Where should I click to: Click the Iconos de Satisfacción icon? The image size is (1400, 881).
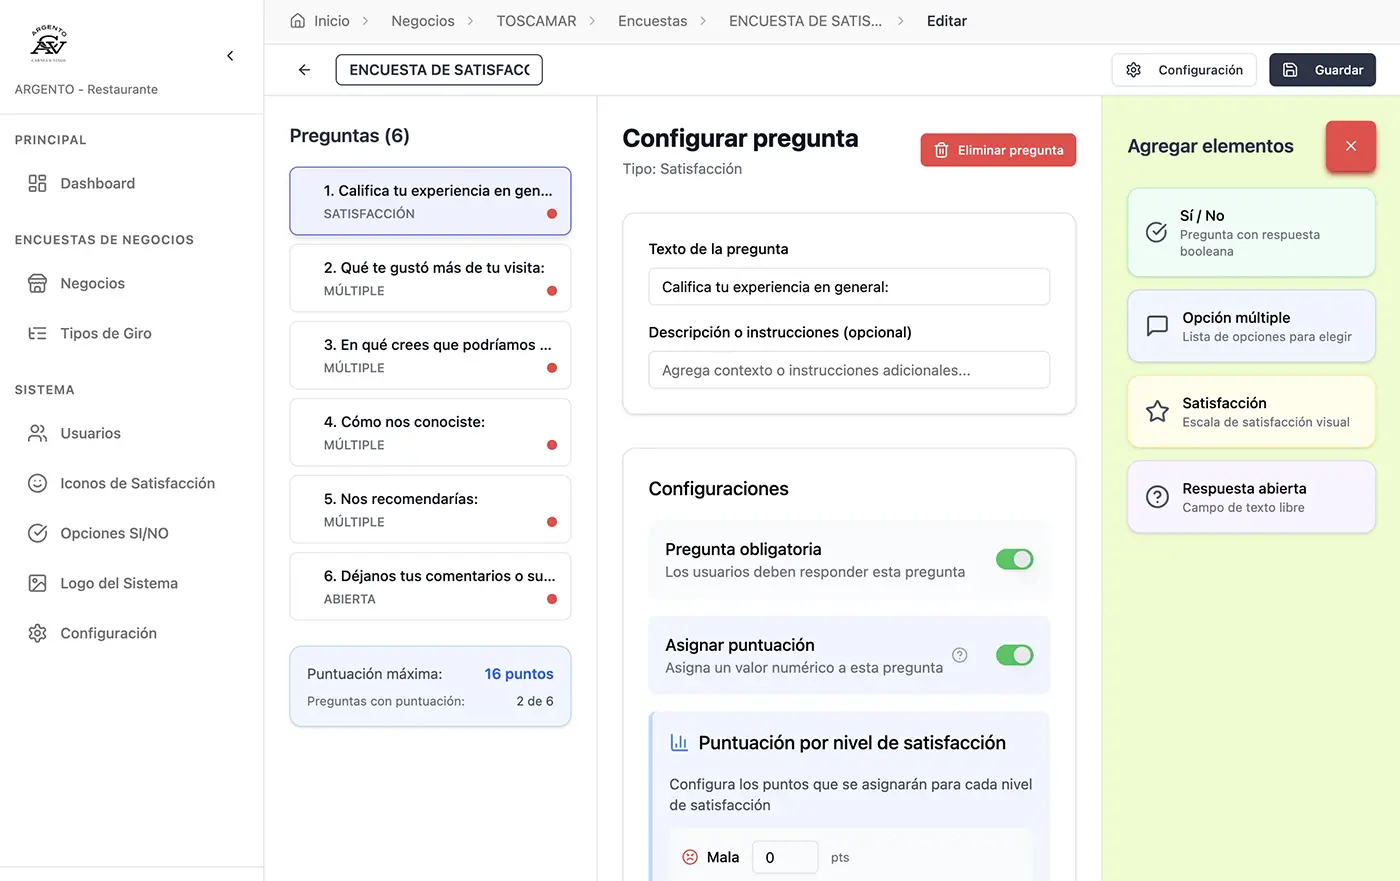pyautogui.click(x=36, y=483)
